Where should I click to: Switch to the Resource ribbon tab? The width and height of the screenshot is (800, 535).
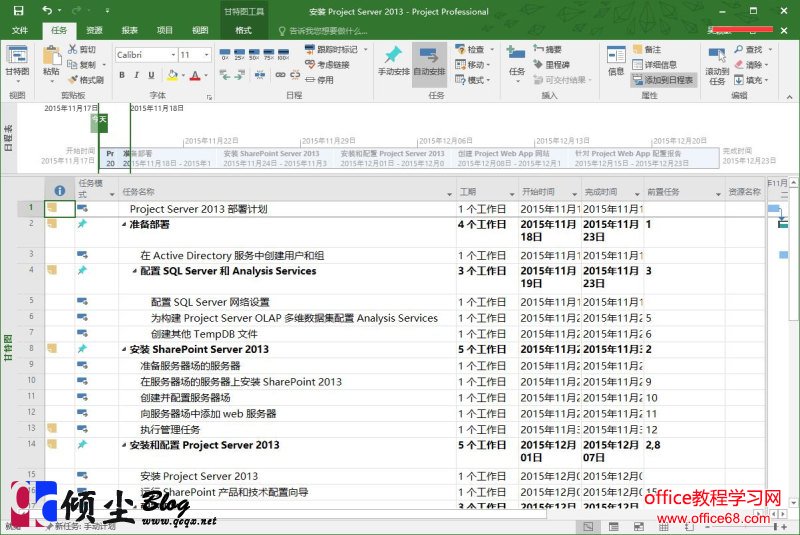tap(94, 30)
